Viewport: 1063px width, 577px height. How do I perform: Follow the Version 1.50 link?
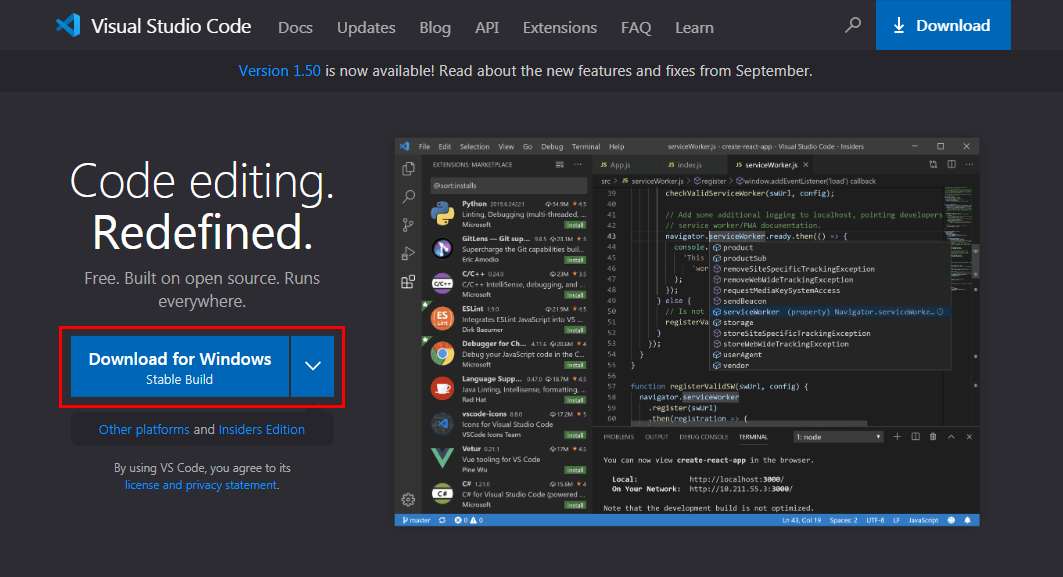click(x=279, y=71)
